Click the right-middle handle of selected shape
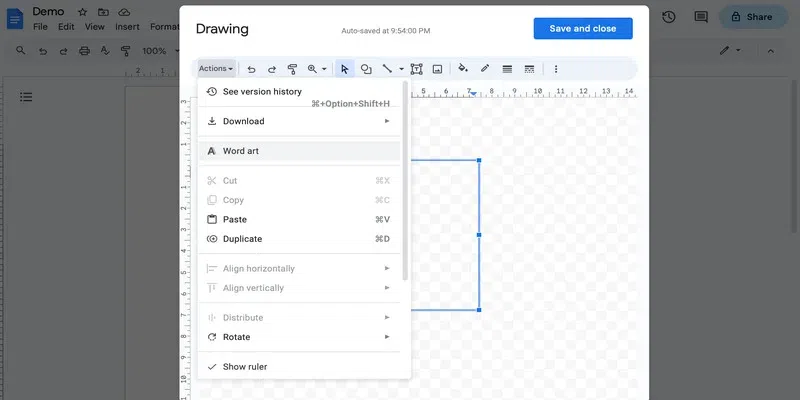Screen dimensions: 800x400 (x=479, y=235)
